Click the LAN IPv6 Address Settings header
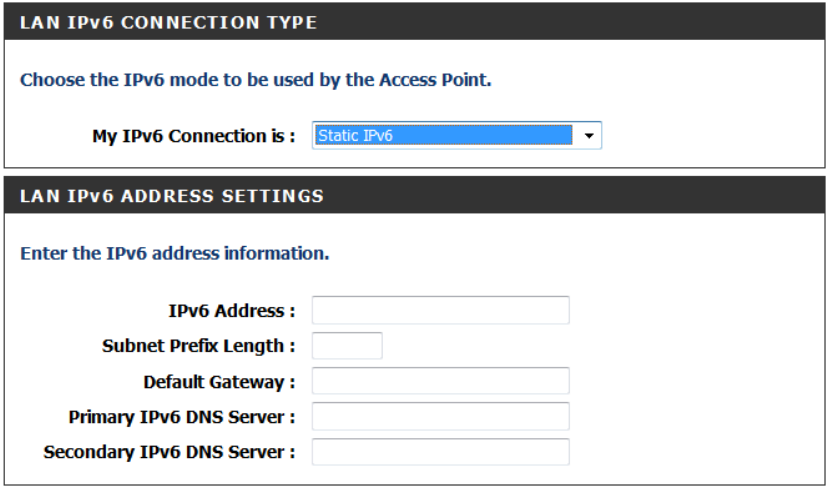 pyautogui.click(x=171, y=196)
